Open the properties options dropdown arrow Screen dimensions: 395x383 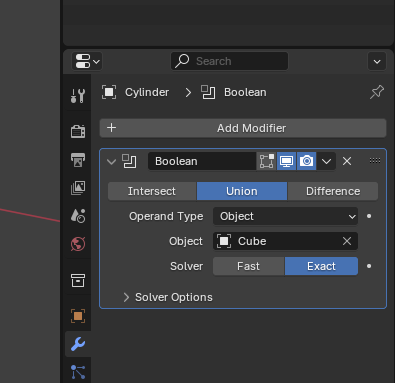point(377,61)
